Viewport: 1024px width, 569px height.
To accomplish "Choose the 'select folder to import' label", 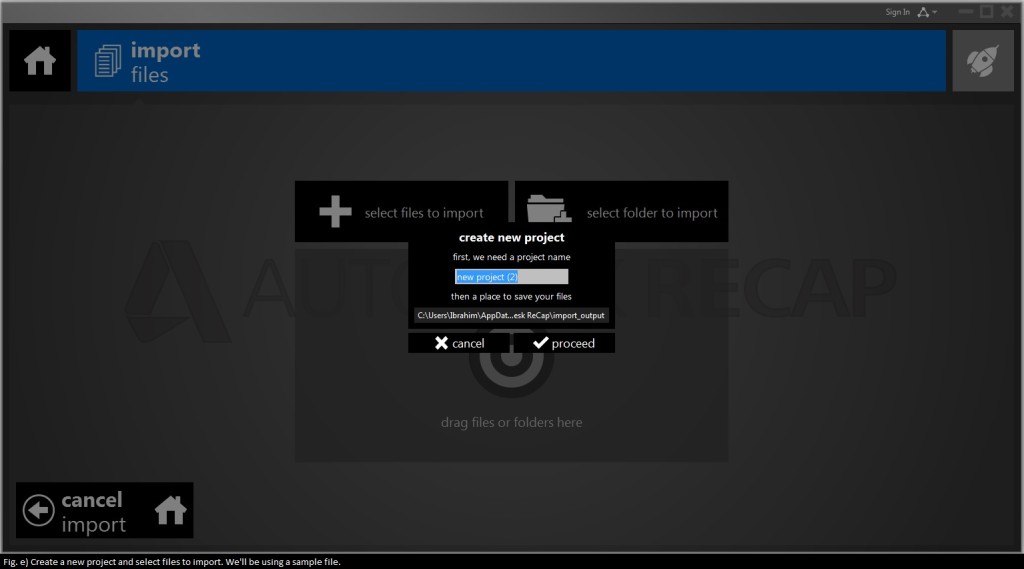I will tap(652, 213).
